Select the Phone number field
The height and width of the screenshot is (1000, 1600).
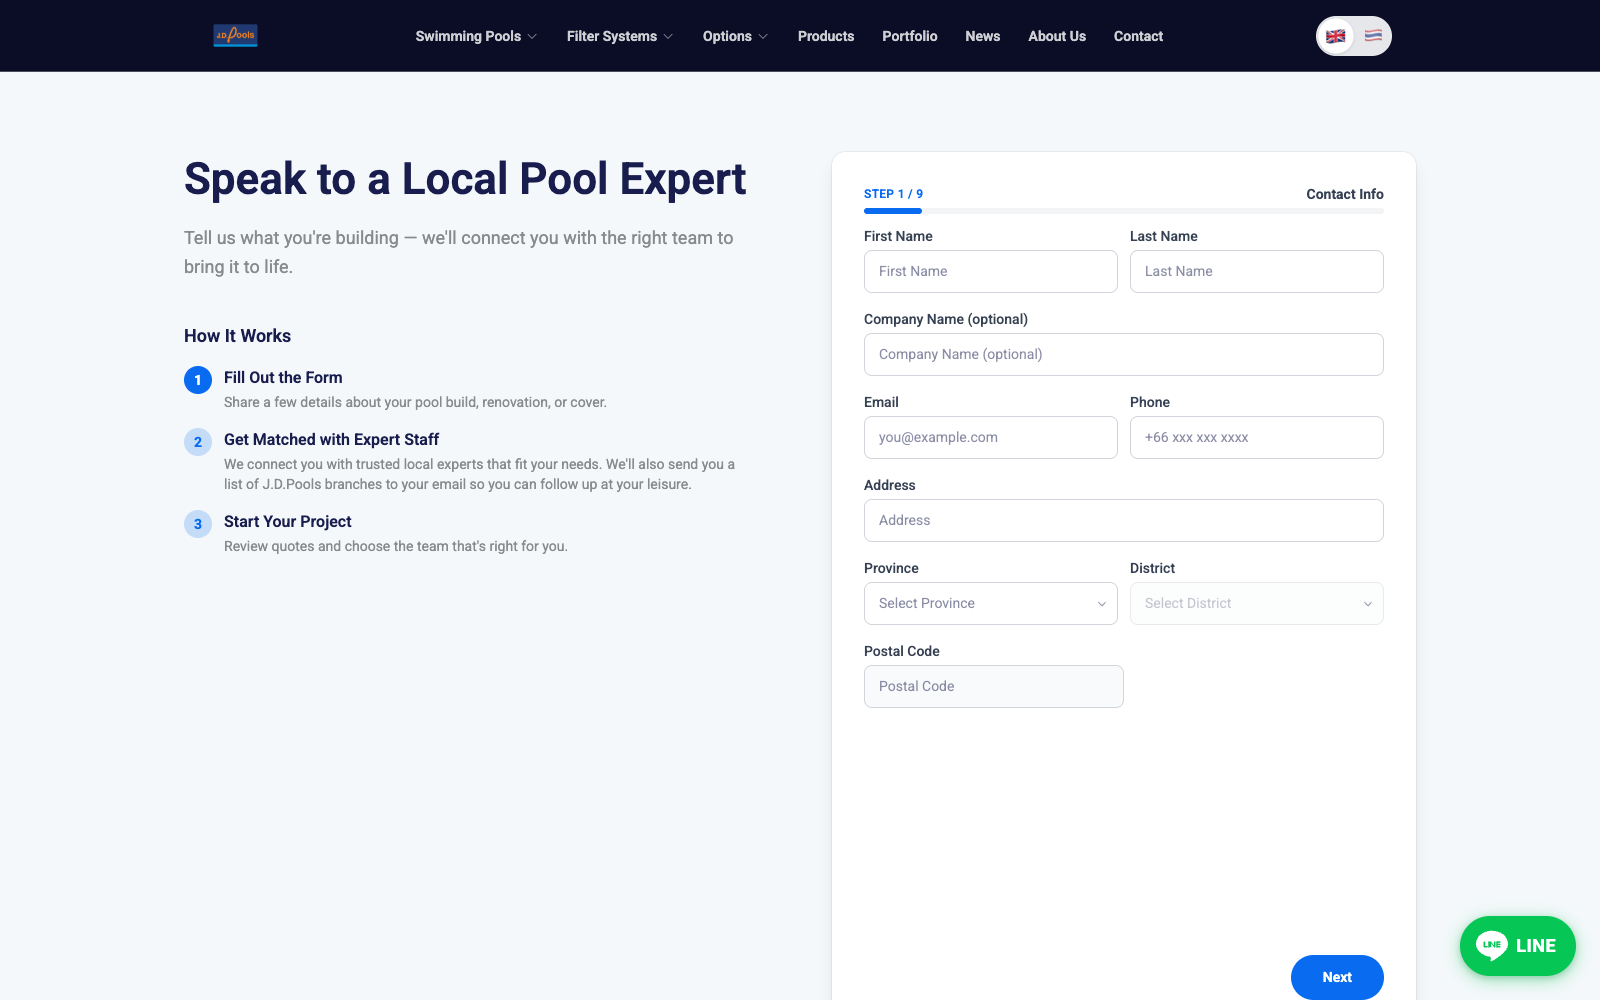tap(1256, 438)
